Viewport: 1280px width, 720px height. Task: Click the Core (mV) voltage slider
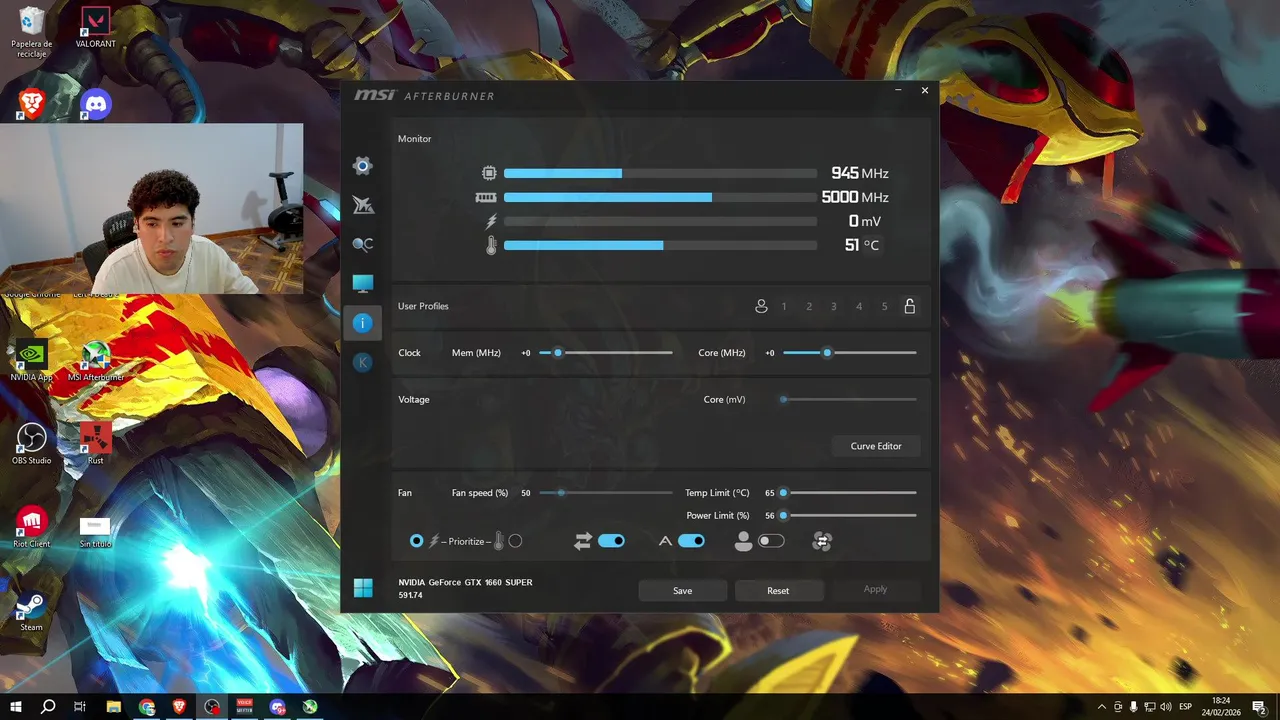[x=850, y=400]
